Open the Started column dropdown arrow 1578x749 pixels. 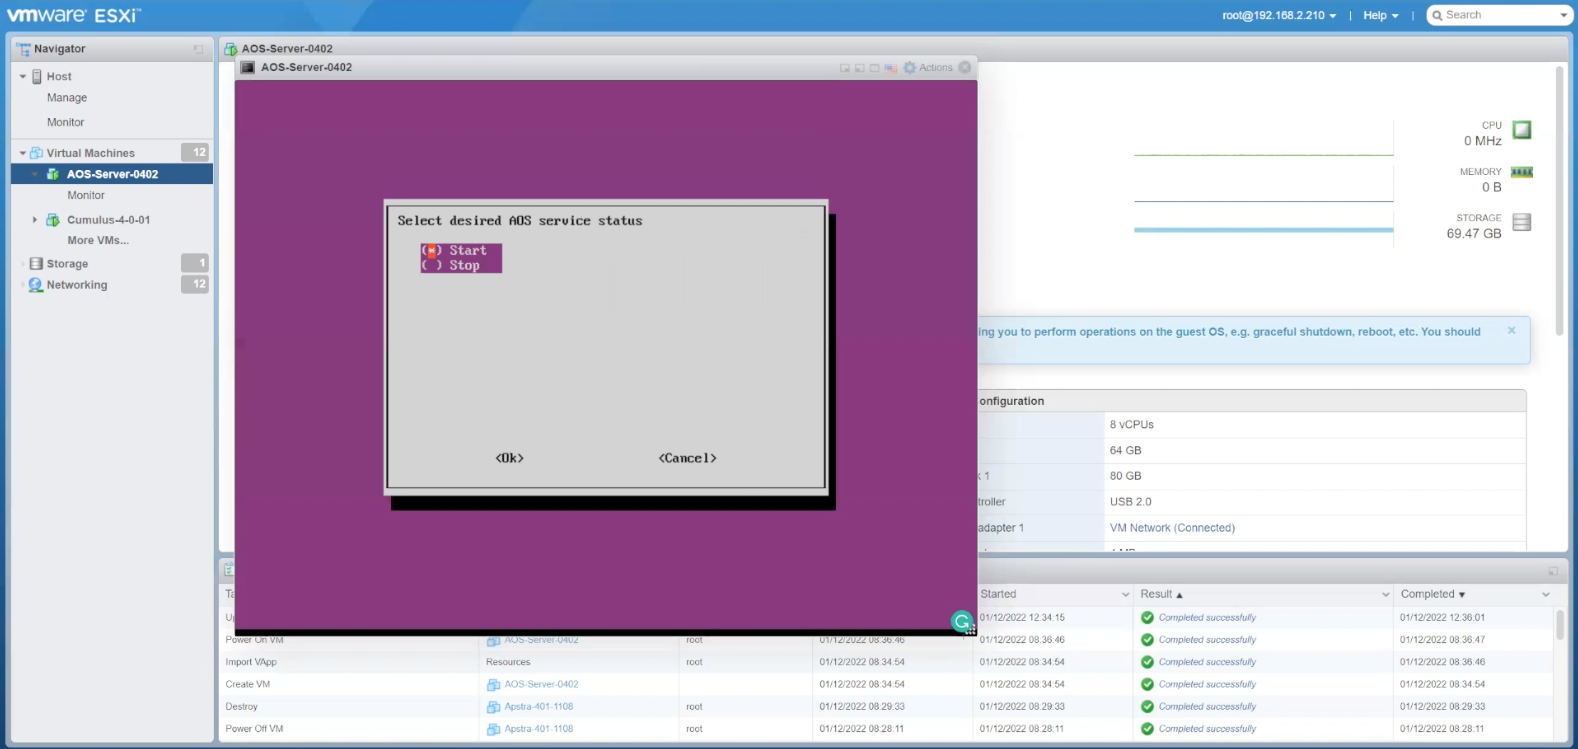pos(1125,595)
